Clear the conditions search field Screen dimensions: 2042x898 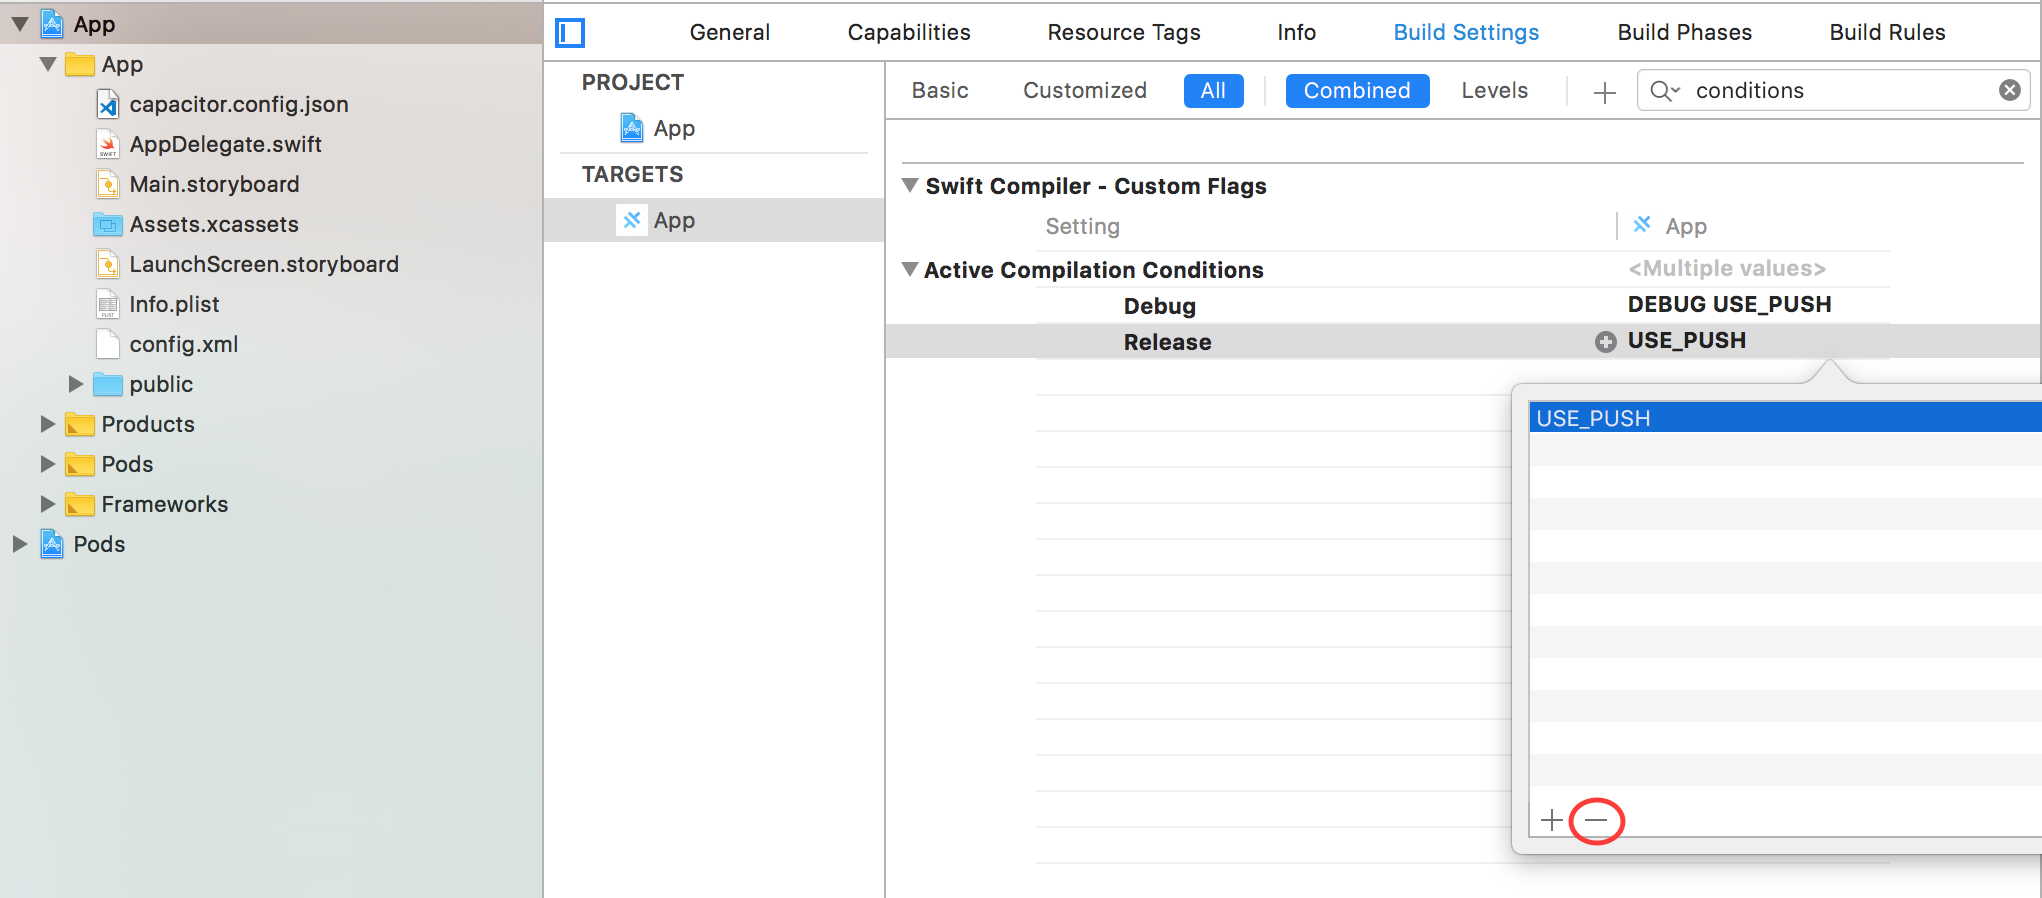point(2009,91)
